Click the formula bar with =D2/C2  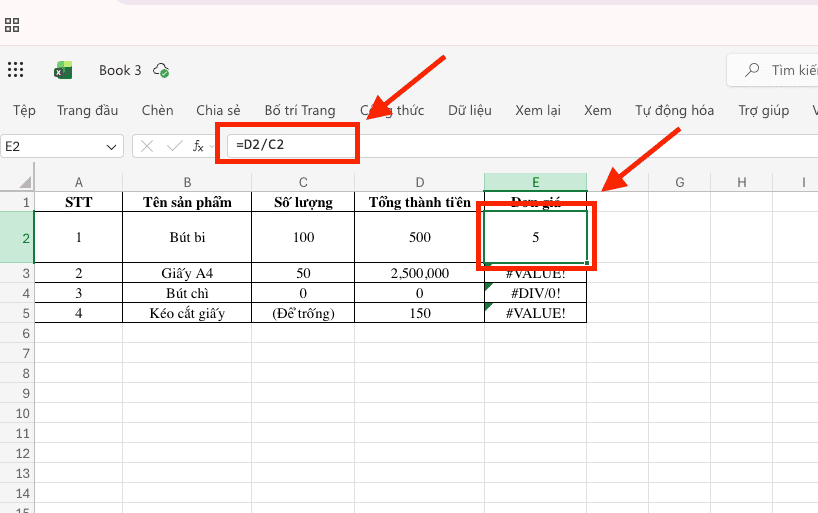522,146
